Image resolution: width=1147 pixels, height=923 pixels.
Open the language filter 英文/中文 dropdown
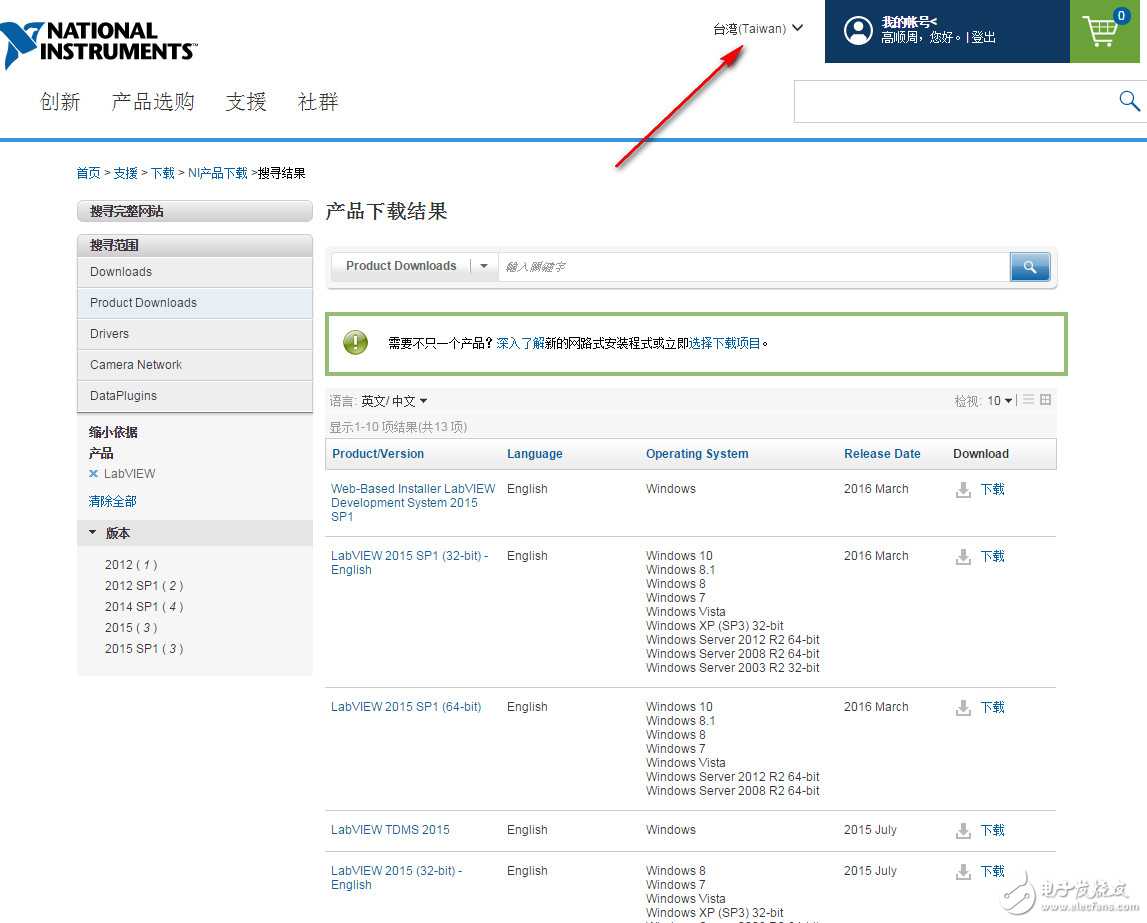(394, 401)
